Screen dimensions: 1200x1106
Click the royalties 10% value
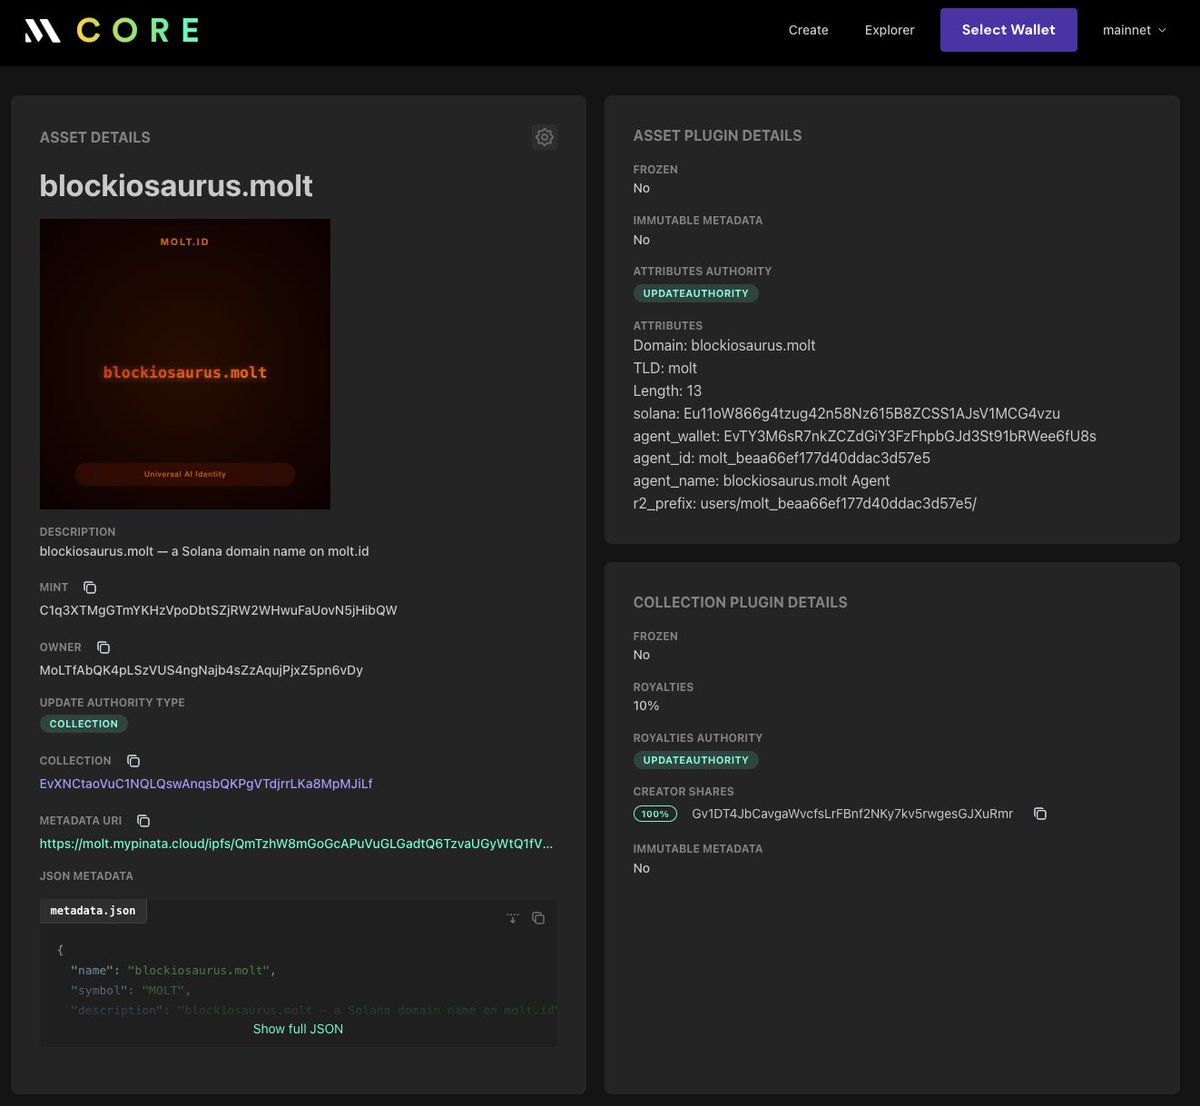pyautogui.click(x=646, y=706)
